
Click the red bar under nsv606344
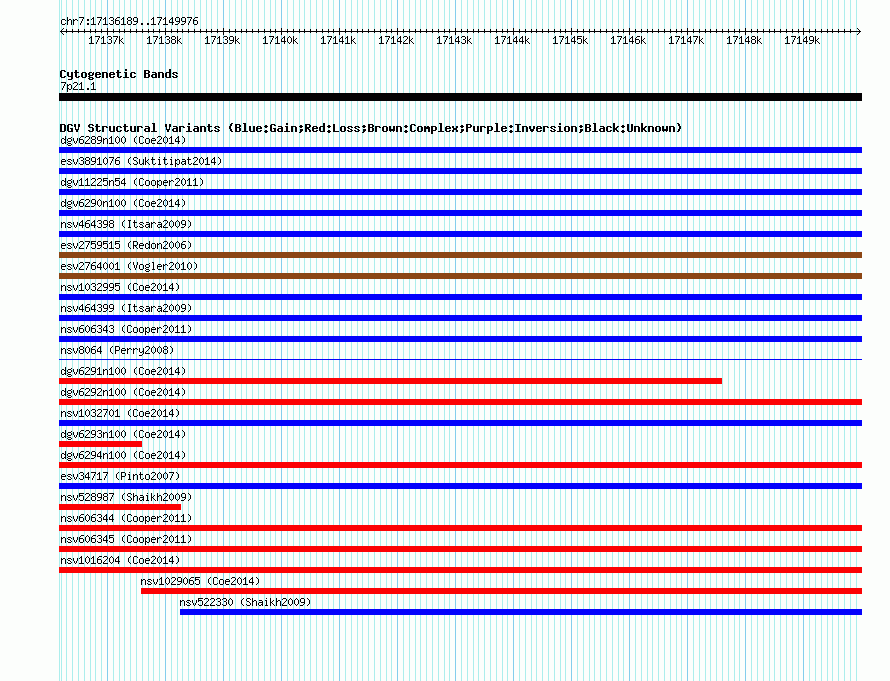(x=460, y=528)
